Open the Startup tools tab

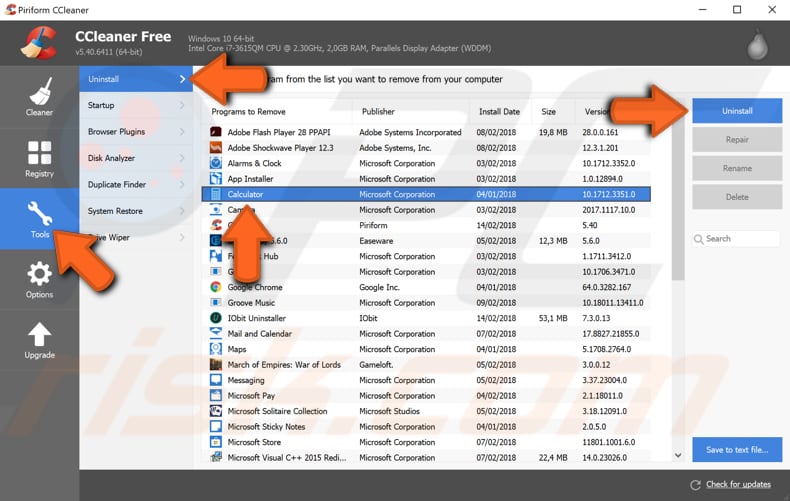click(136, 105)
